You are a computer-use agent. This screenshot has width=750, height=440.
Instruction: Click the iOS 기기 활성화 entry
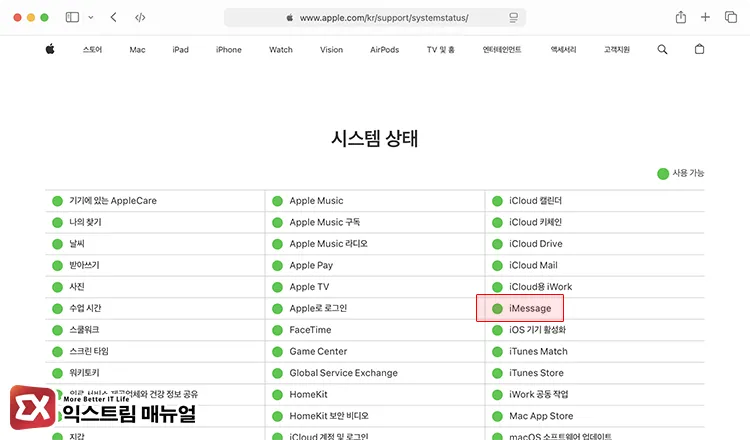(x=537, y=330)
